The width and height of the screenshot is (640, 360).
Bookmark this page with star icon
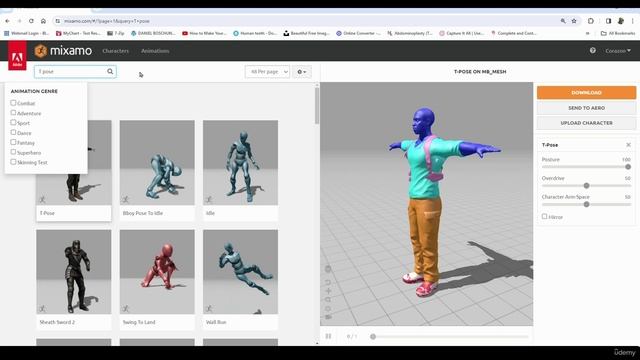pos(574,21)
